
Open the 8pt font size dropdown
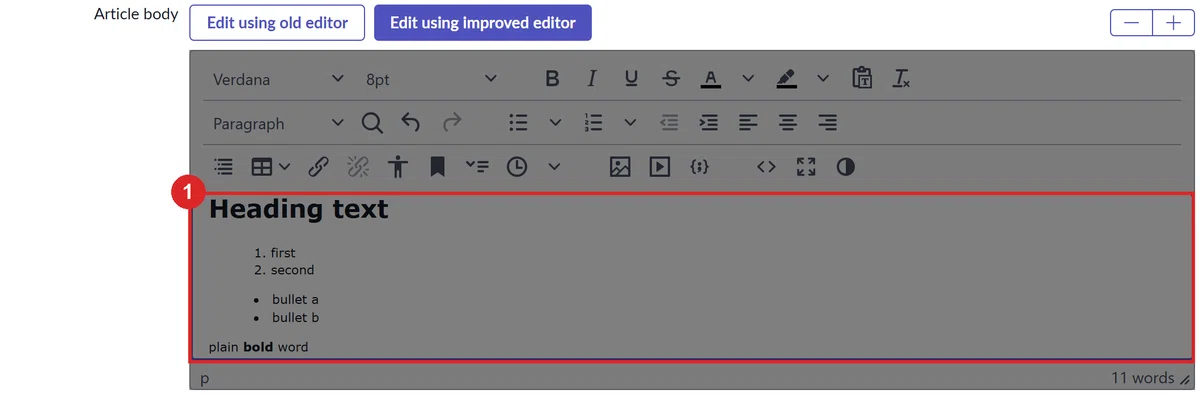pyautogui.click(x=430, y=79)
